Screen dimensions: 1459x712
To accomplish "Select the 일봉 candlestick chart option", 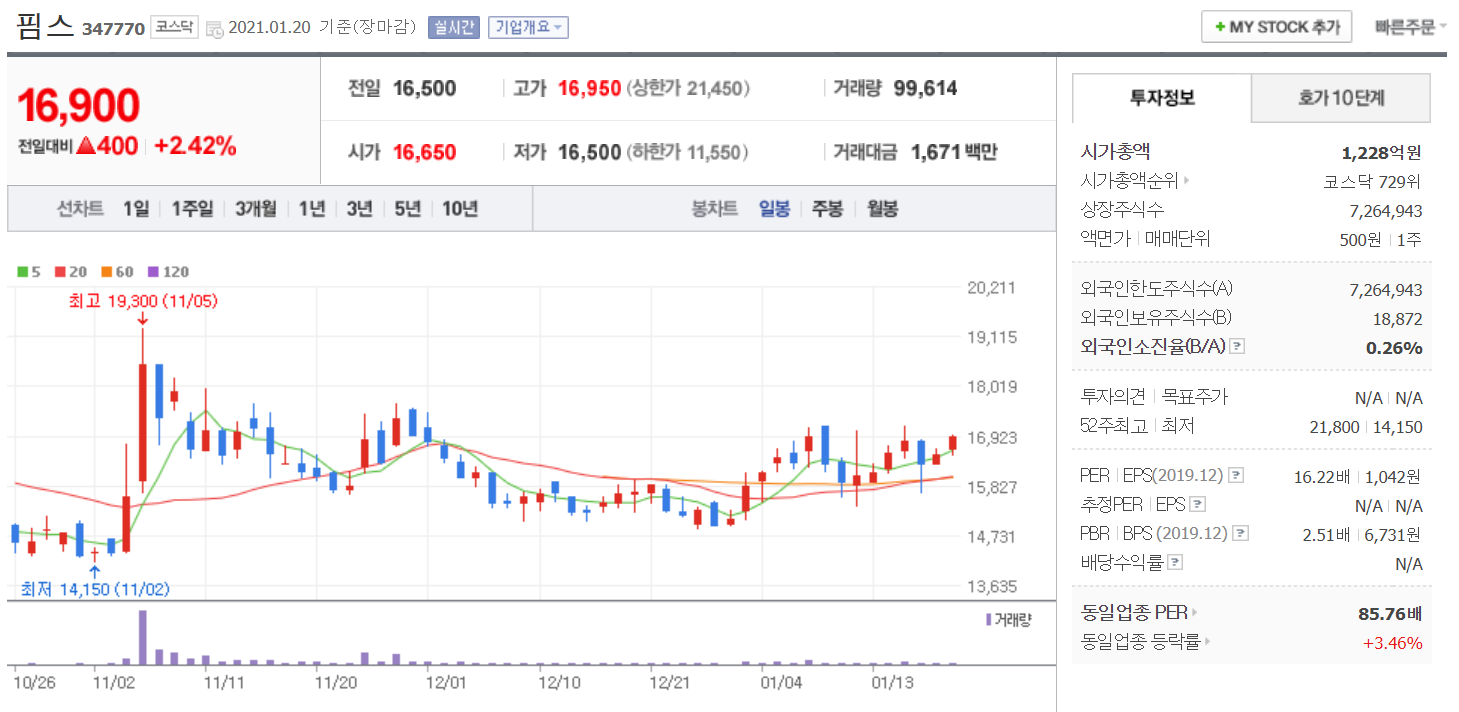I will point(774,208).
